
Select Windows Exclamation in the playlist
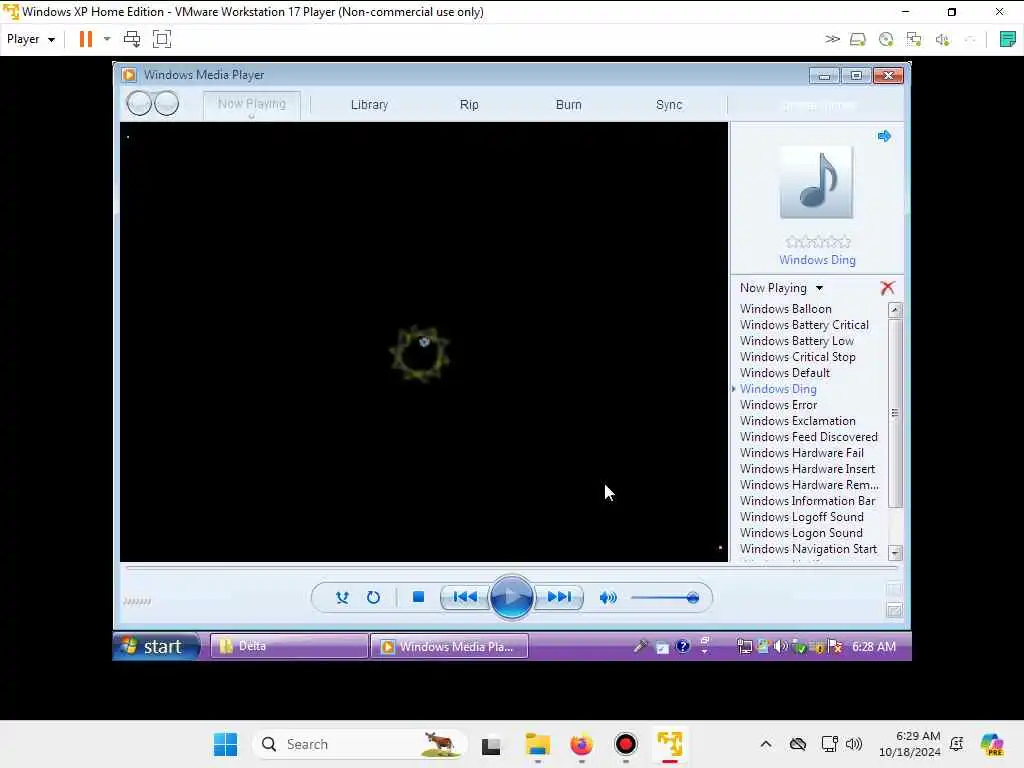click(797, 421)
